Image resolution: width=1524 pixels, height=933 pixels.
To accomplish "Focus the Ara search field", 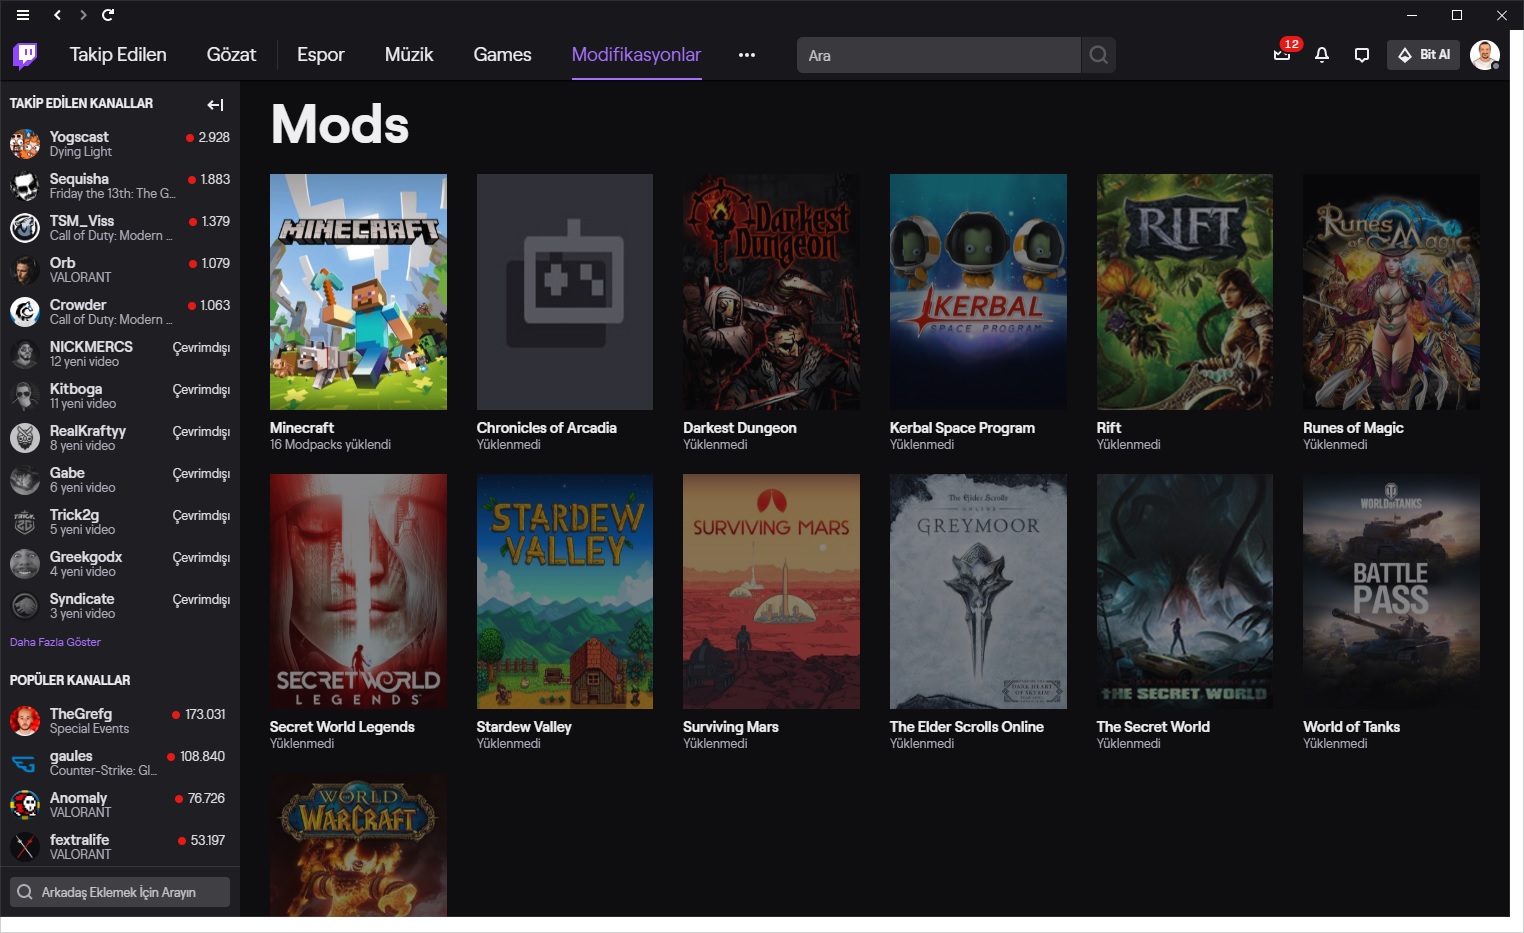I will tap(939, 55).
